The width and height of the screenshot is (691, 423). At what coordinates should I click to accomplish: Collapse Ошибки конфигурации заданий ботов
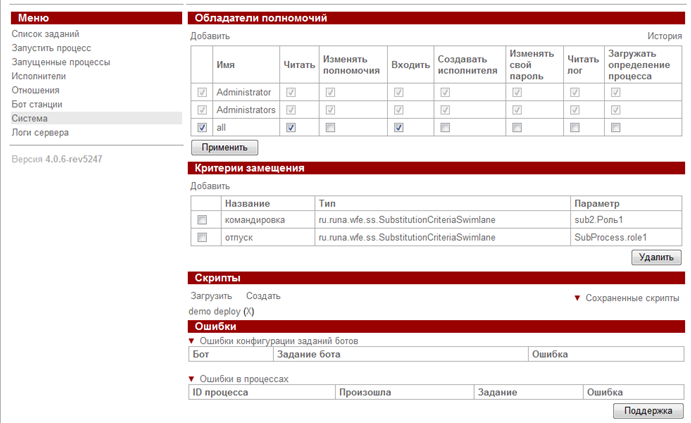tap(274, 341)
